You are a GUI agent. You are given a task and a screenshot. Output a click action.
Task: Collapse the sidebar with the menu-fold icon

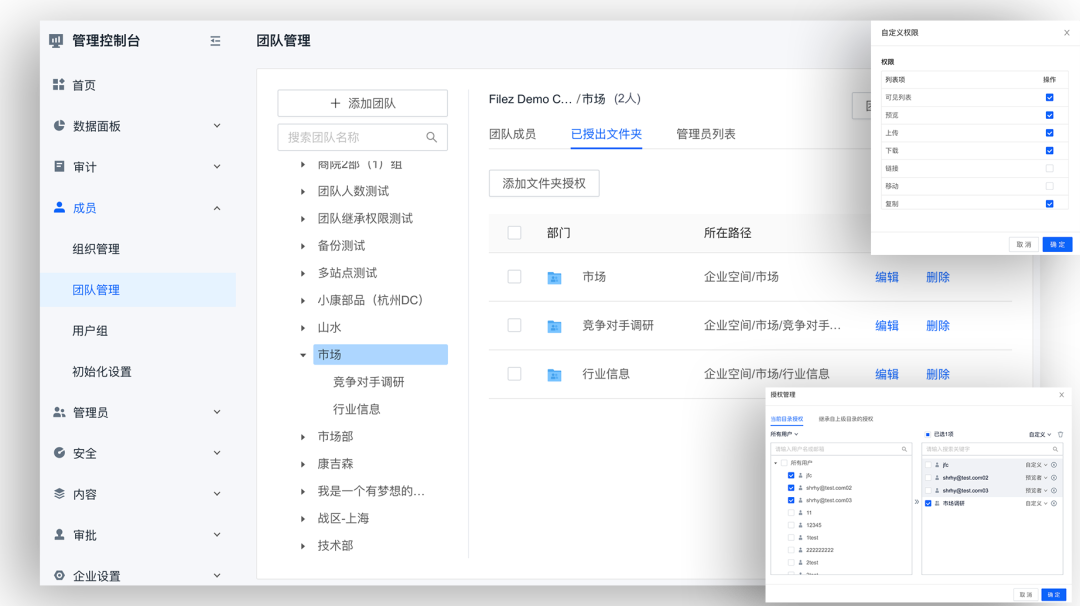tap(216, 41)
